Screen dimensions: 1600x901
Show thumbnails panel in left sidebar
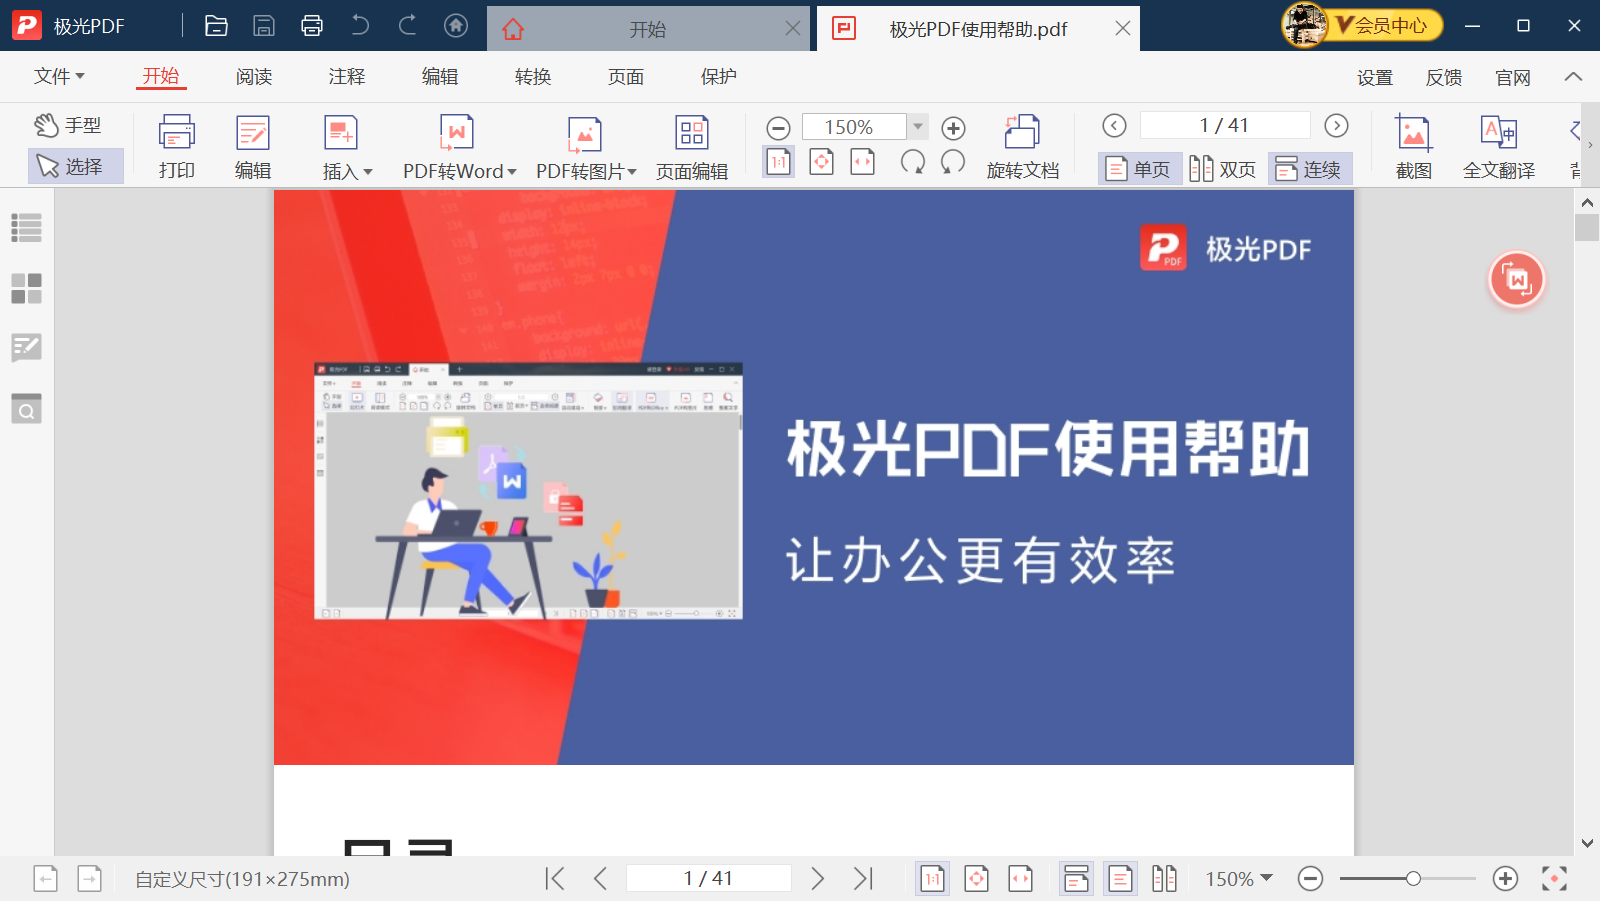tap(26, 288)
